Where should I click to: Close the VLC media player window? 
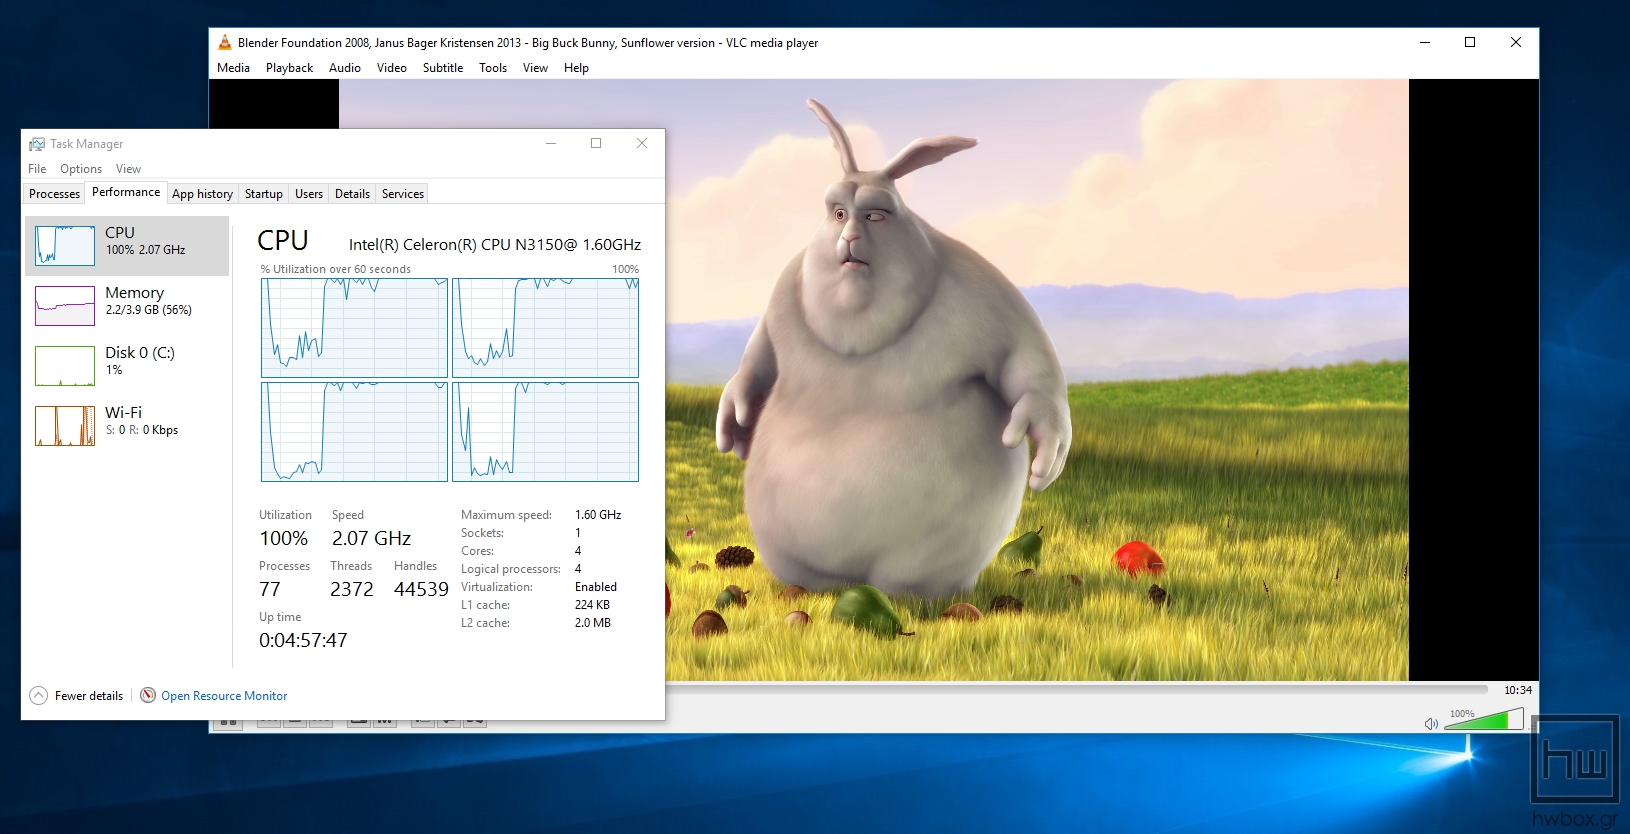(1516, 42)
